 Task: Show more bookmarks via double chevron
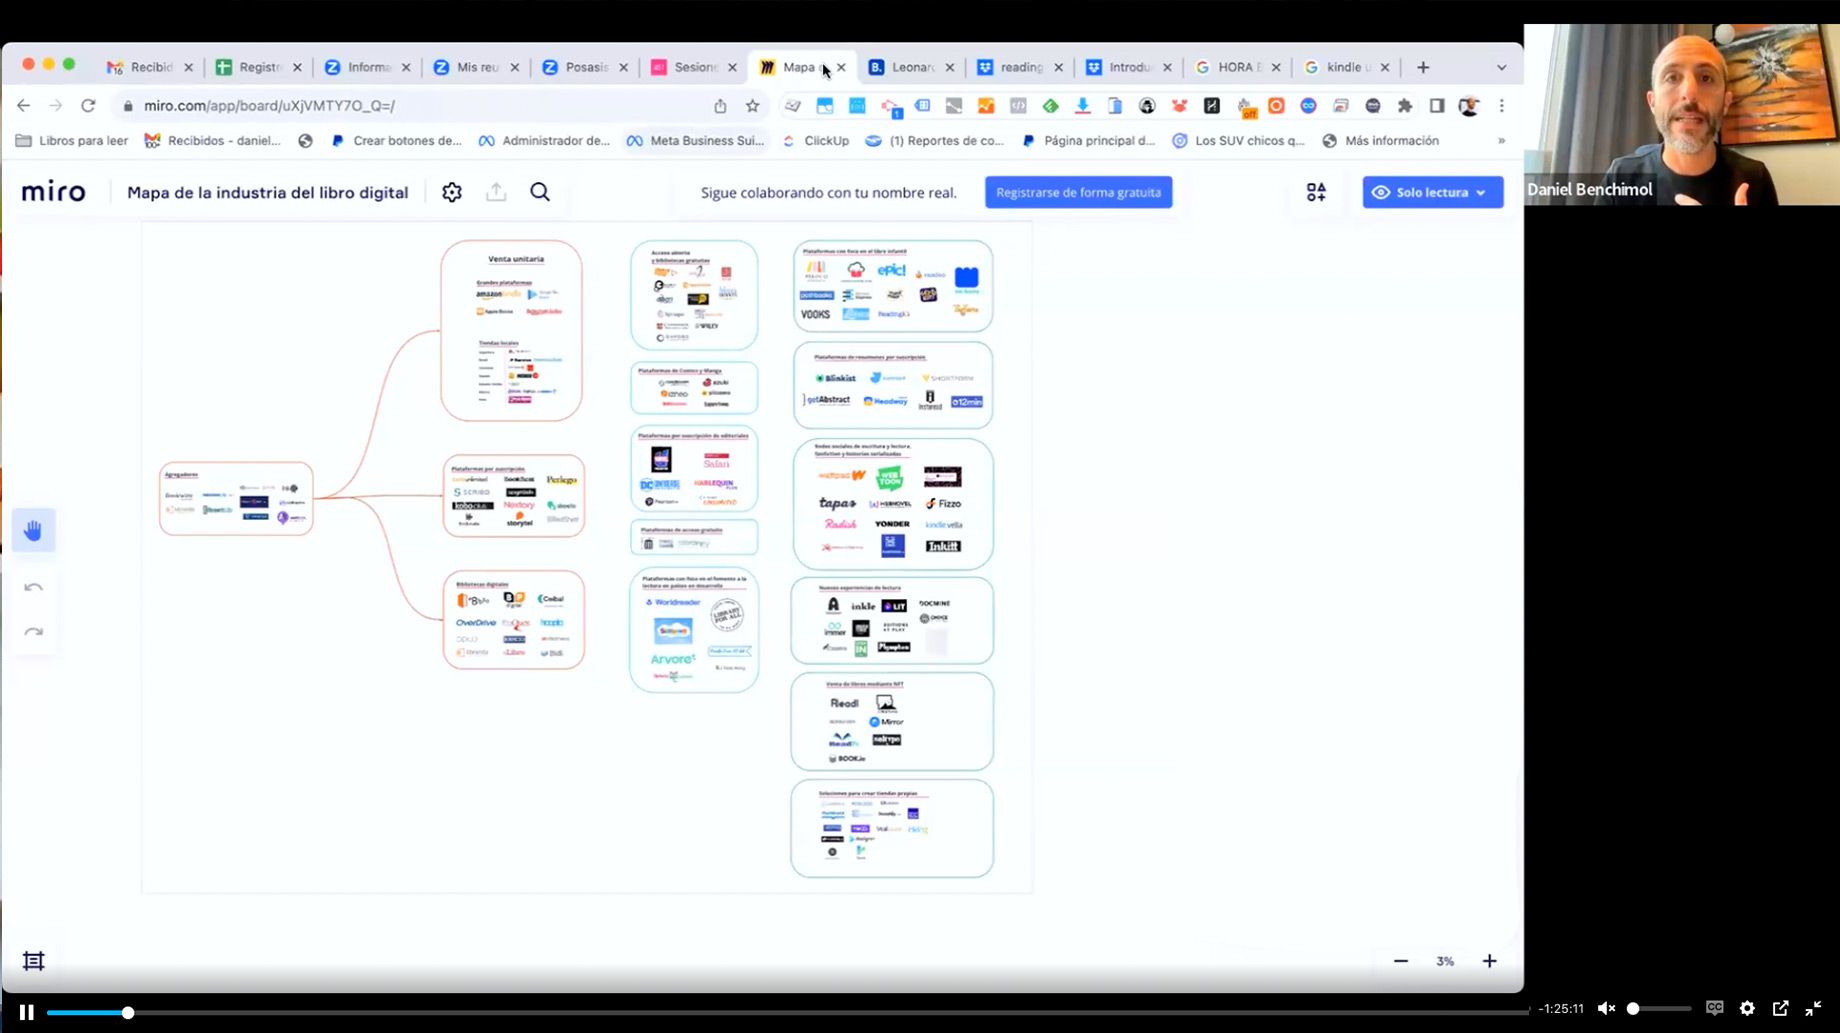(x=1501, y=141)
